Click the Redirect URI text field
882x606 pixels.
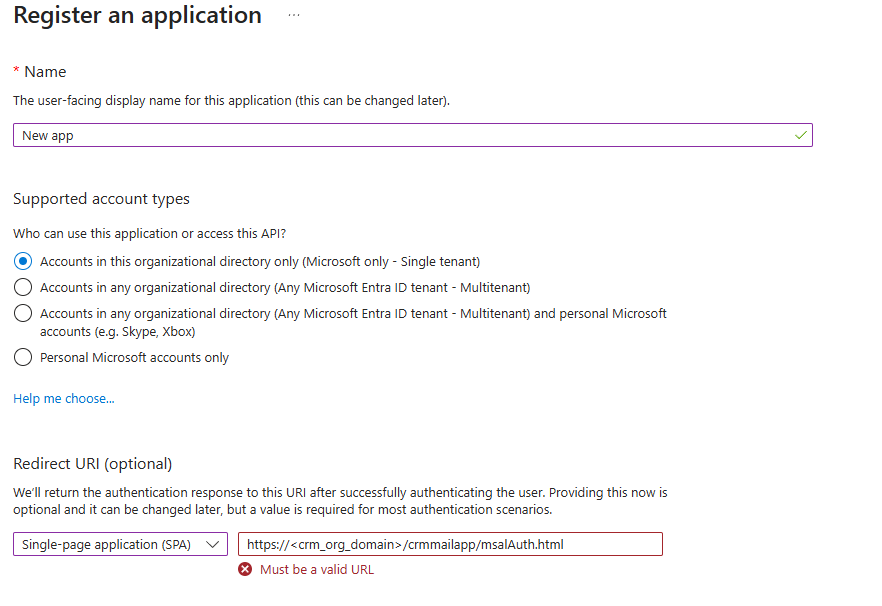tap(450, 544)
